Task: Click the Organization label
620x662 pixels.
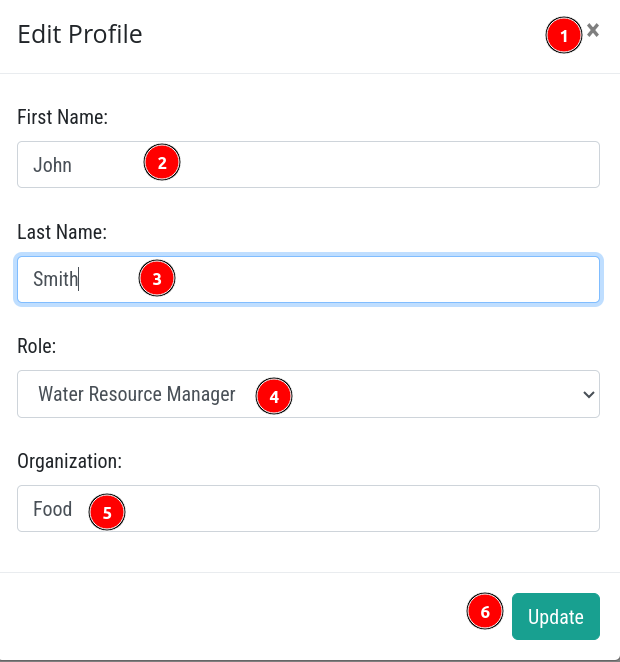Action: 70,461
